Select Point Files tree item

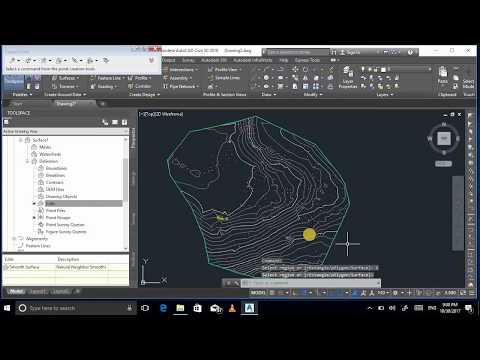tap(55, 211)
